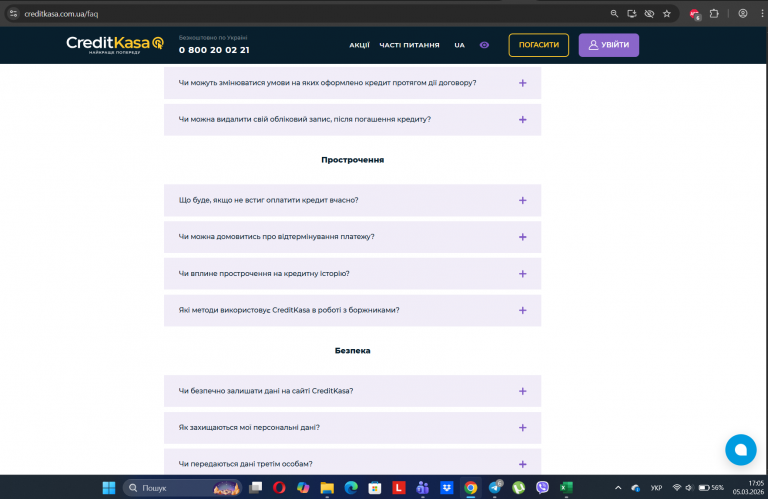
Task: Open the Windows Start menu
Action: 109,488
